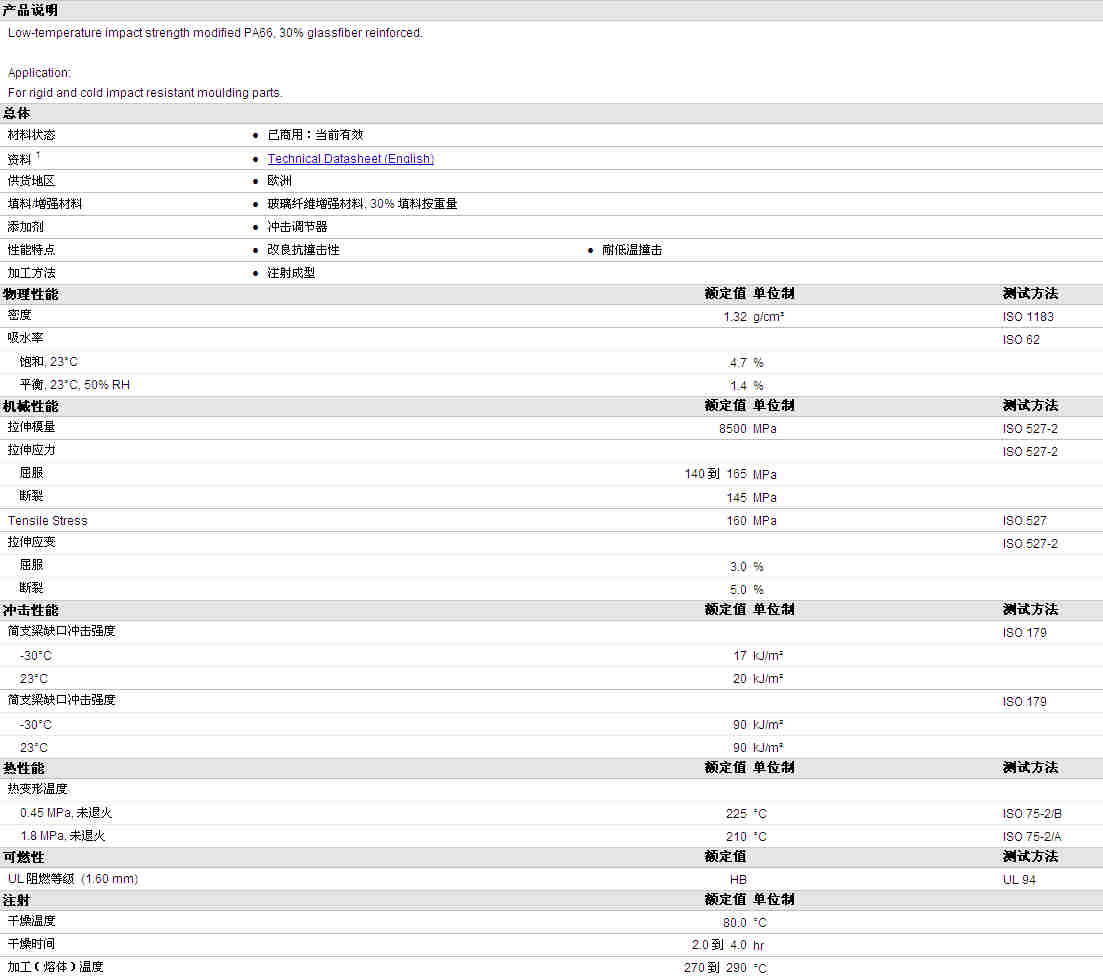Select saturation value 4.7 %
1103x979 pixels.
tap(746, 363)
